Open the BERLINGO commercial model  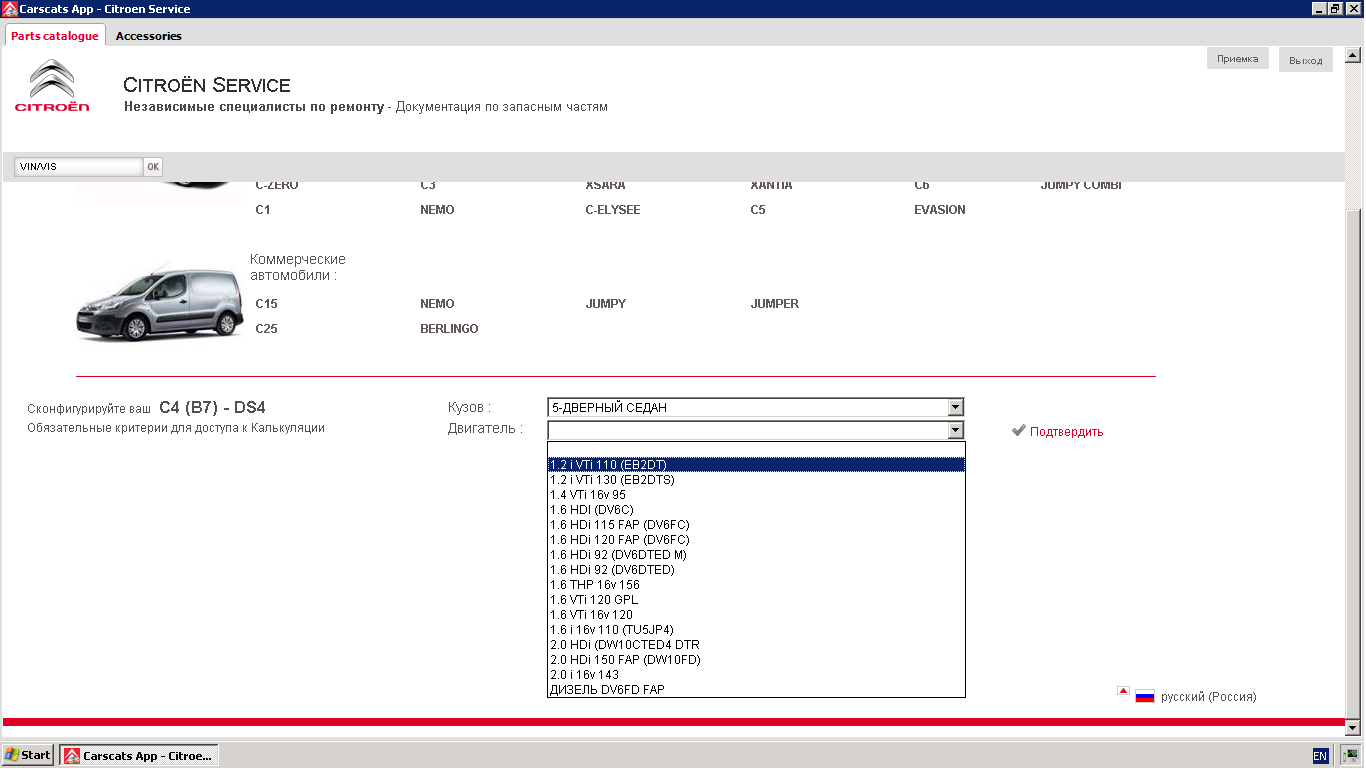tap(449, 329)
